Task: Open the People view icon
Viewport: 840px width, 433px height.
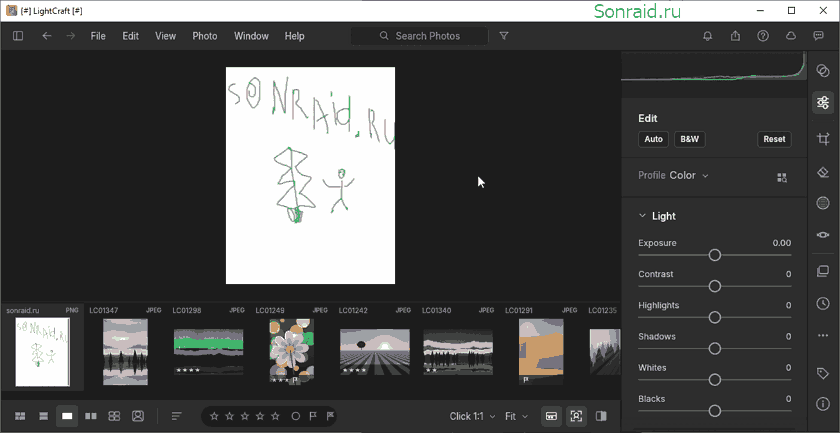Action: point(138,416)
